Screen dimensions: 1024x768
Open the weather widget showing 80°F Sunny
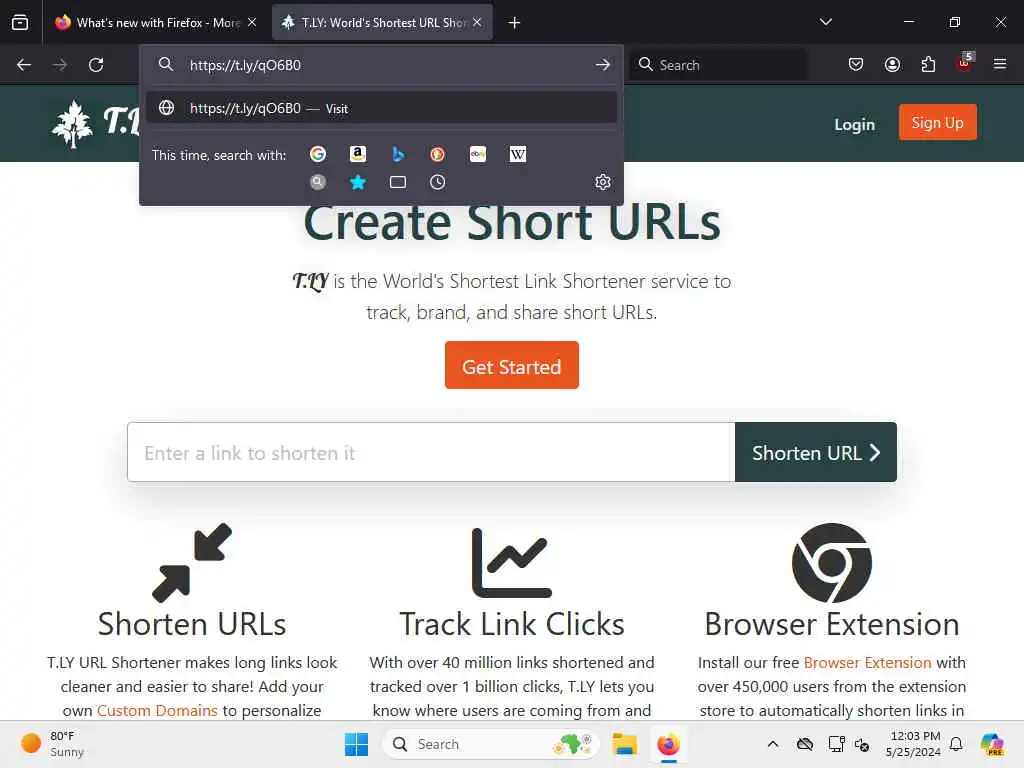[x=52, y=744]
